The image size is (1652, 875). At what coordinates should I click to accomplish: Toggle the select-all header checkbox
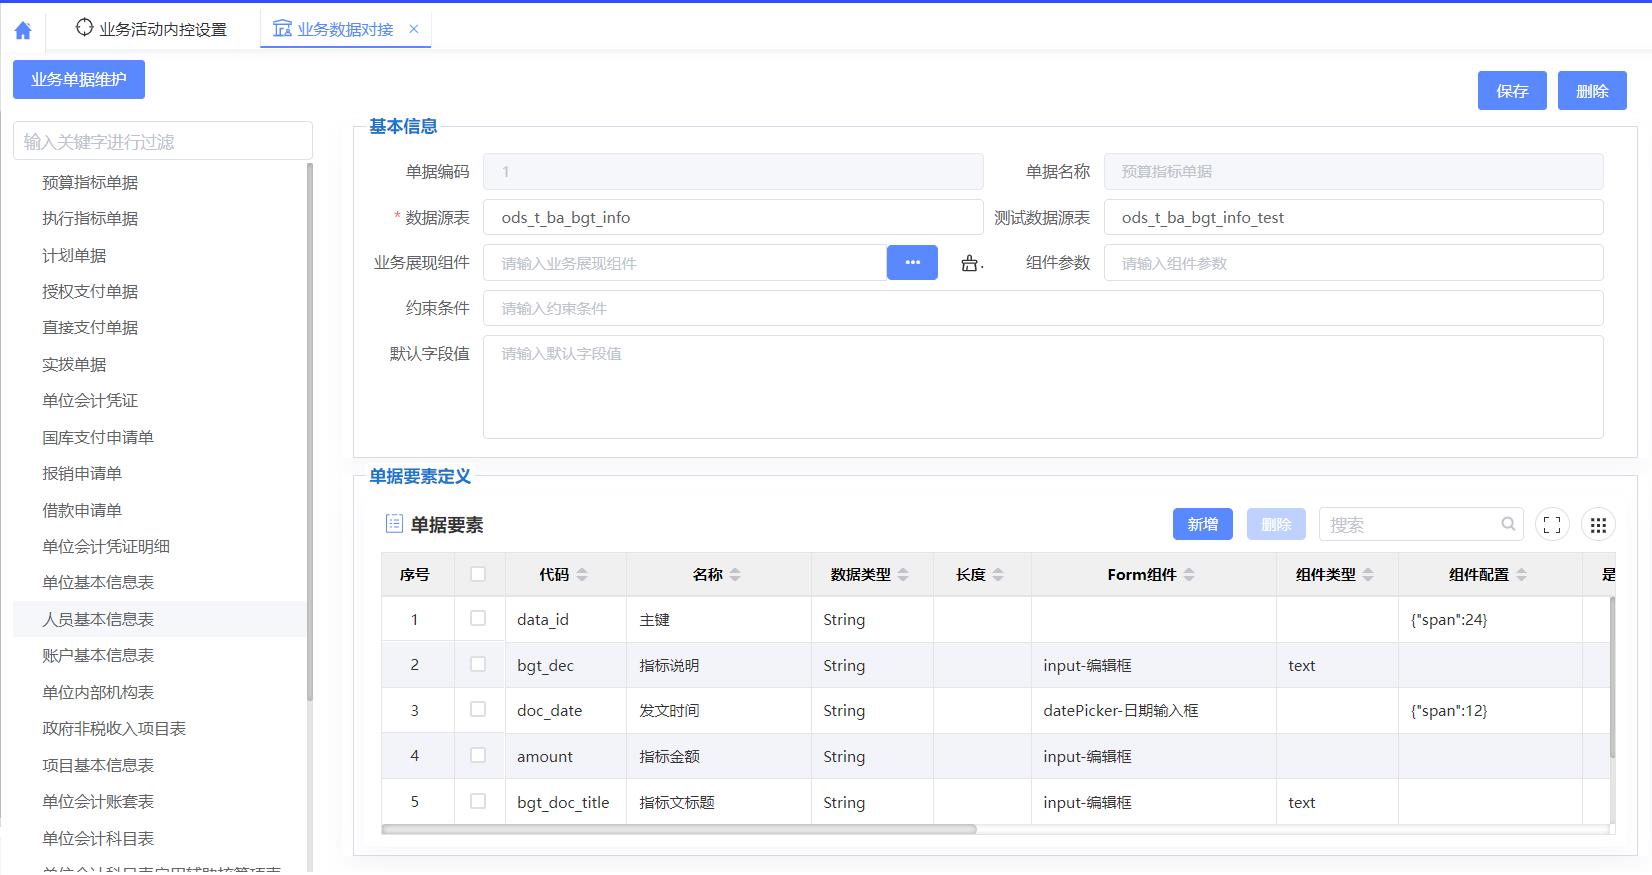(478, 574)
